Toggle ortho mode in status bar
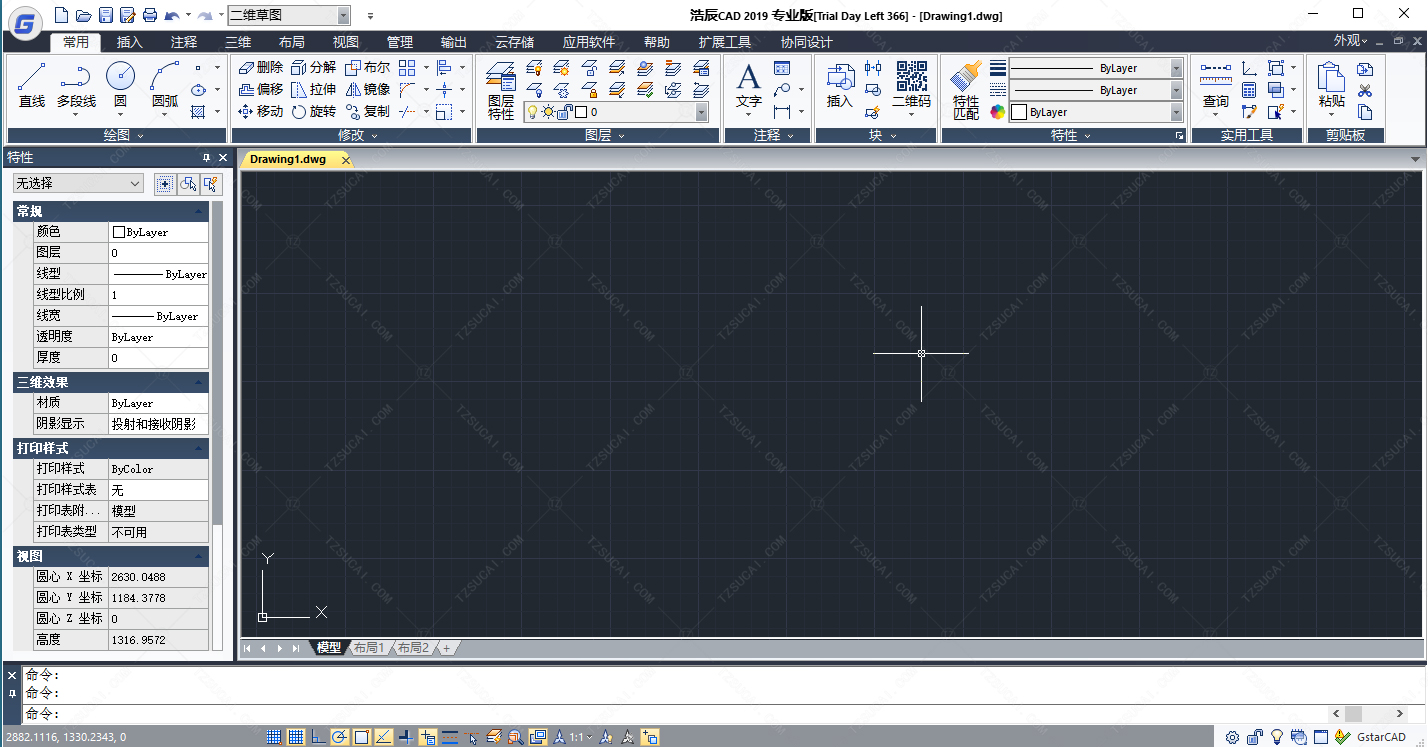Screen dimensions: 1428x747 (318, 737)
